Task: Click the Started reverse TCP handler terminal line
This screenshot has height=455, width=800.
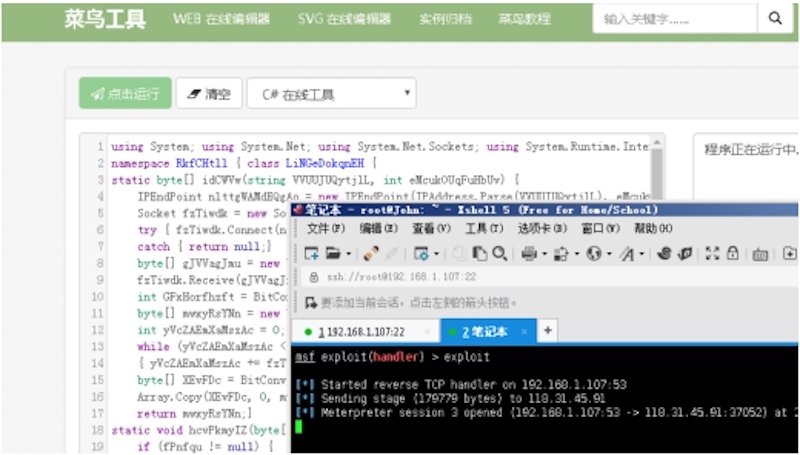Action: (x=461, y=385)
